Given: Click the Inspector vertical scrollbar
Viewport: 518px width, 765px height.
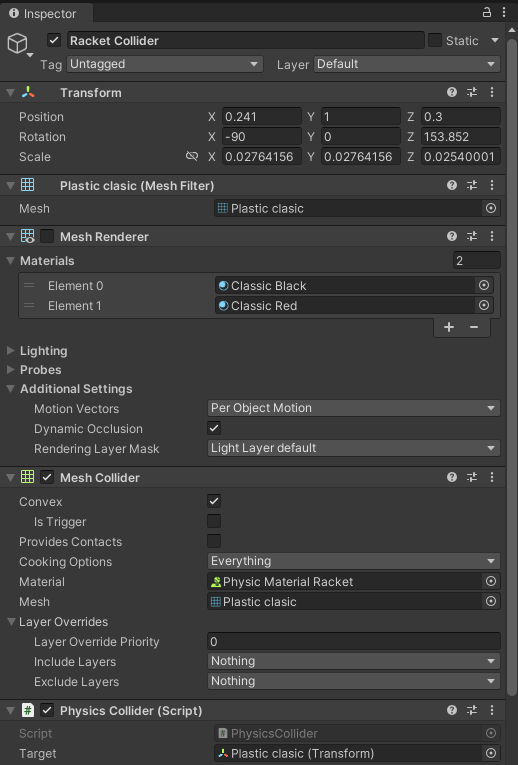Looking at the screenshot, I should [x=511, y=366].
